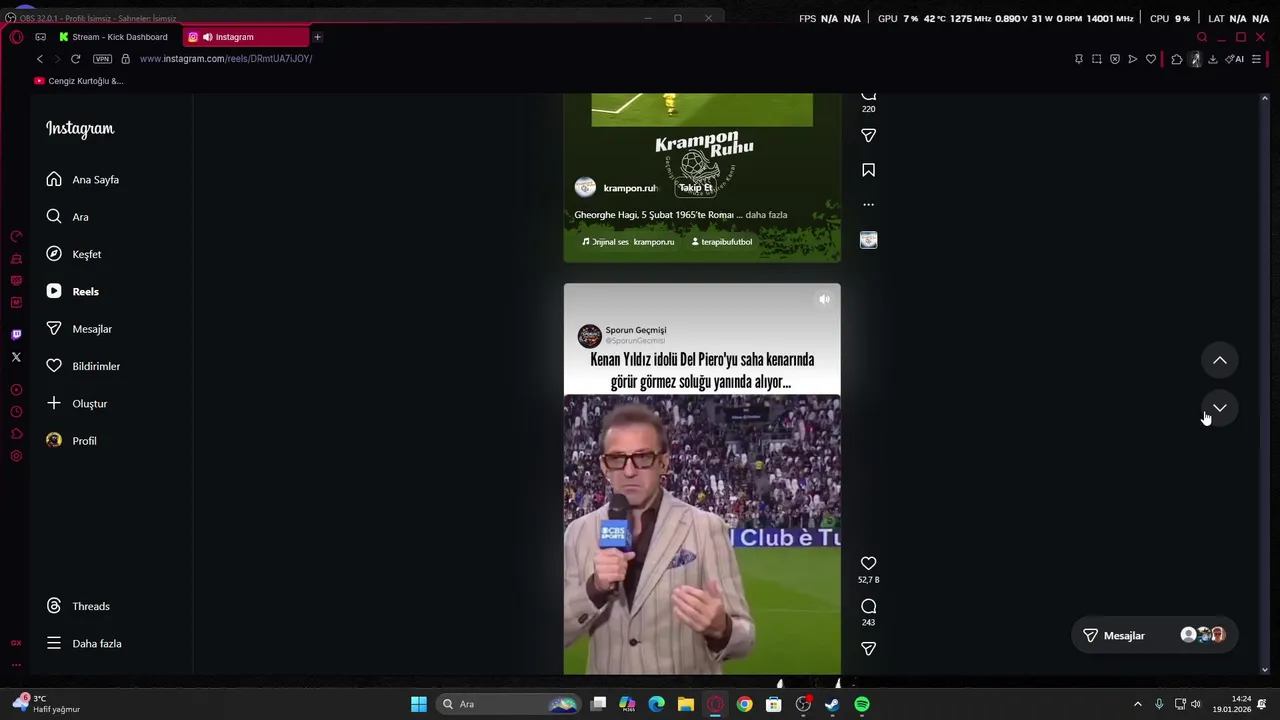Go back in browser

pyautogui.click(x=40, y=59)
